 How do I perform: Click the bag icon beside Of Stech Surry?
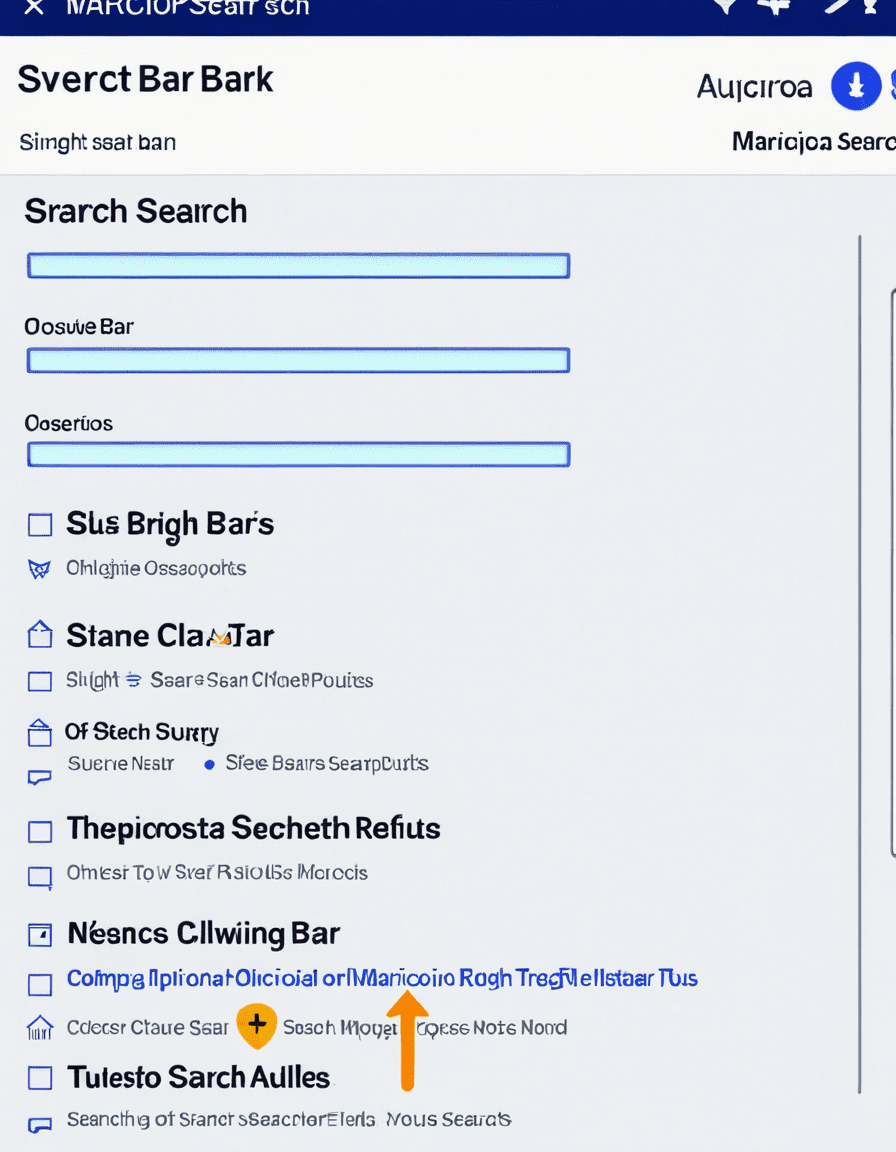40,732
